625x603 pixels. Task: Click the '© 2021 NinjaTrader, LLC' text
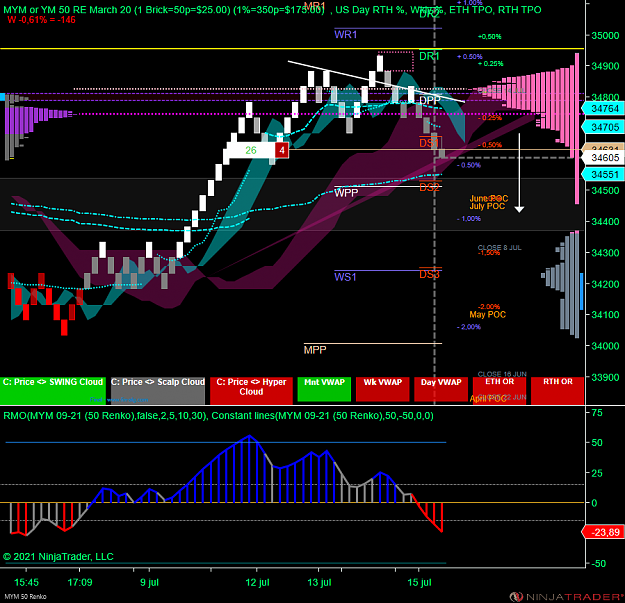58,556
